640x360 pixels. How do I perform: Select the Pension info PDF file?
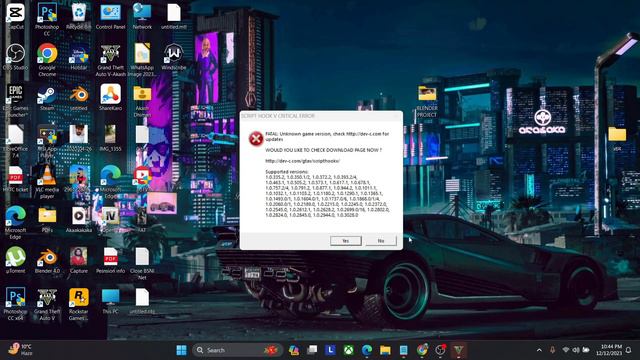pos(110,260)
